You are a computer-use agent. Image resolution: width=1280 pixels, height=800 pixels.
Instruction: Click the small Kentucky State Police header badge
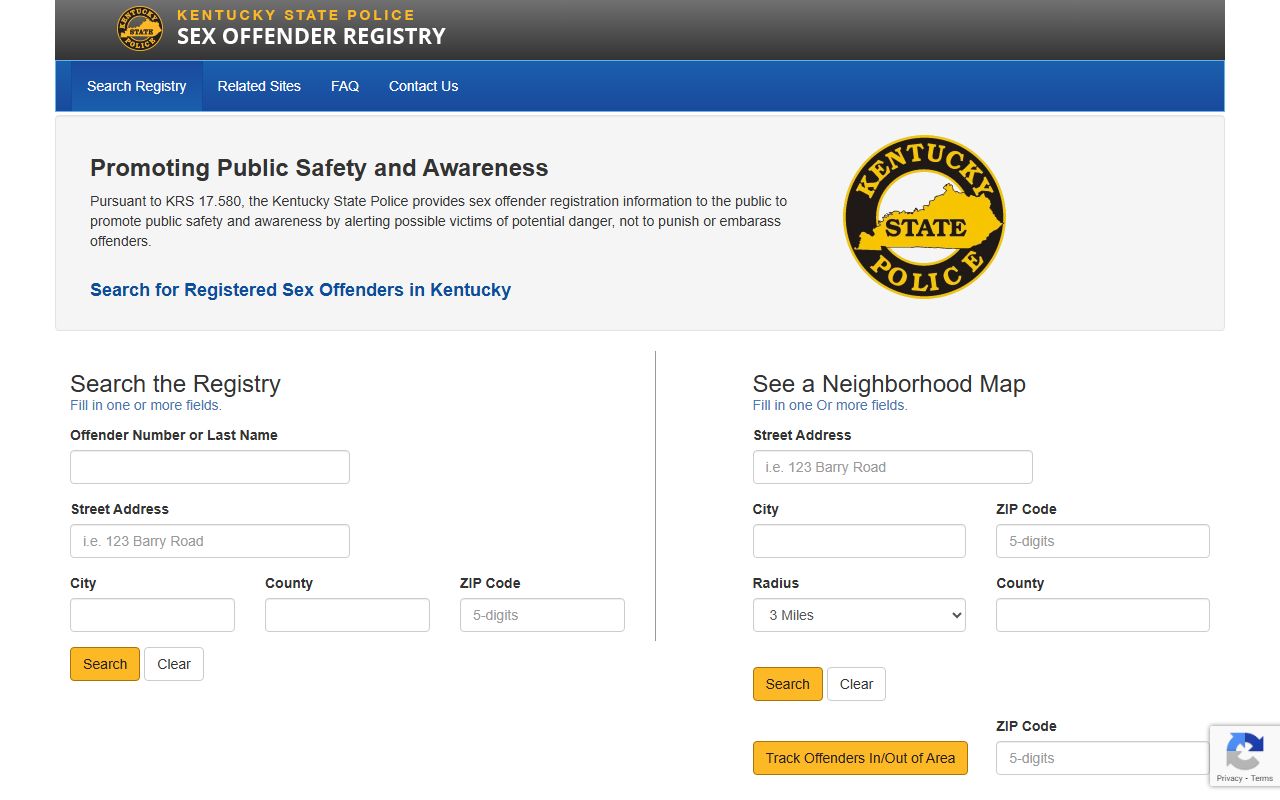coord(139,29)
